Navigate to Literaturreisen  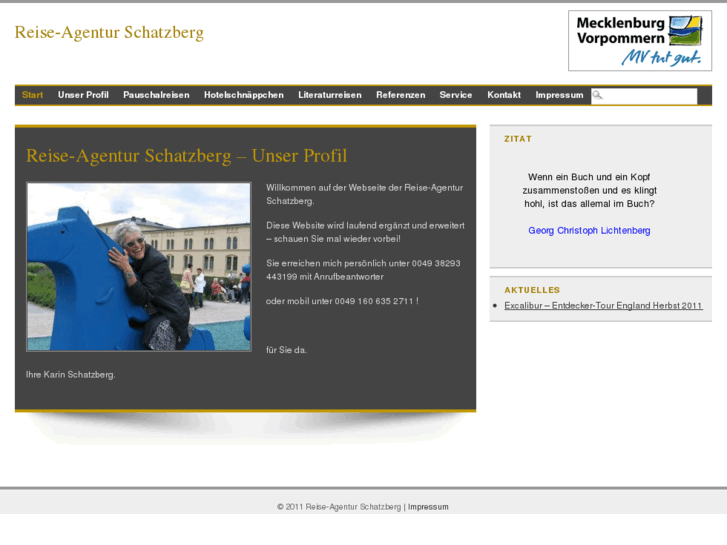[x=330, y=95]
